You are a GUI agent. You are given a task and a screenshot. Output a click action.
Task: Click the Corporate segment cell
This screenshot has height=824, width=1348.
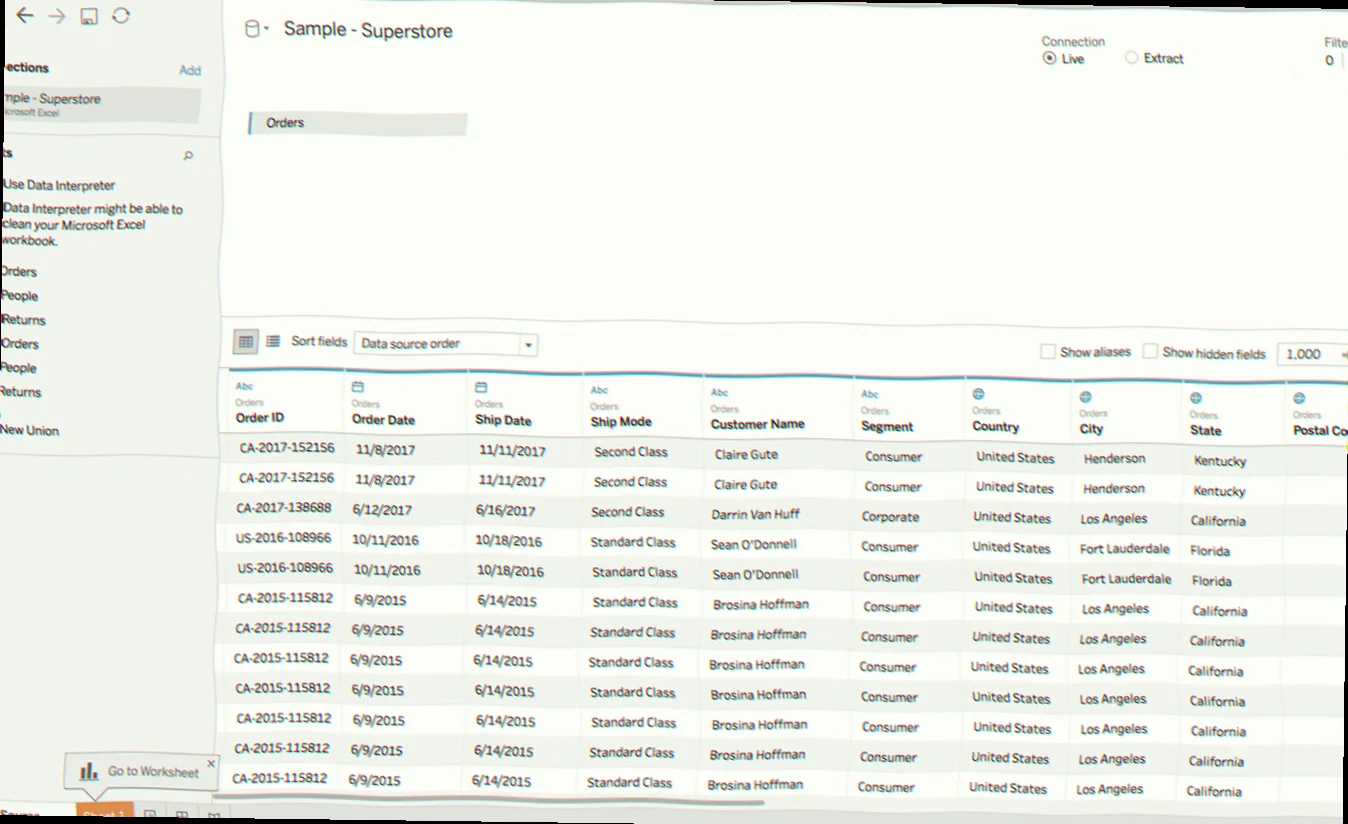(890, 517)
